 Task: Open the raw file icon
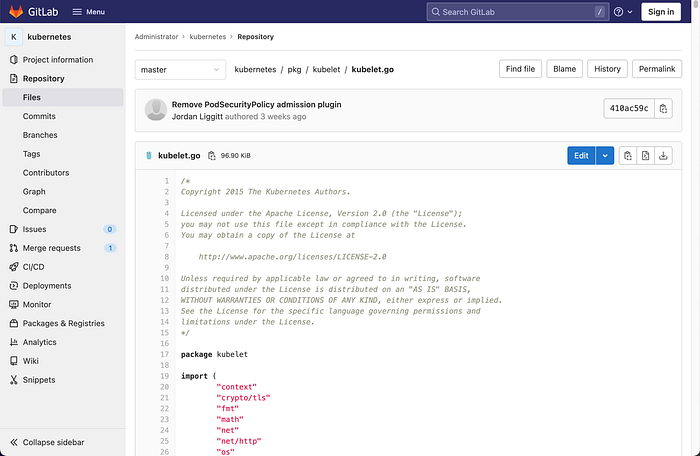[x=646, y=155]
